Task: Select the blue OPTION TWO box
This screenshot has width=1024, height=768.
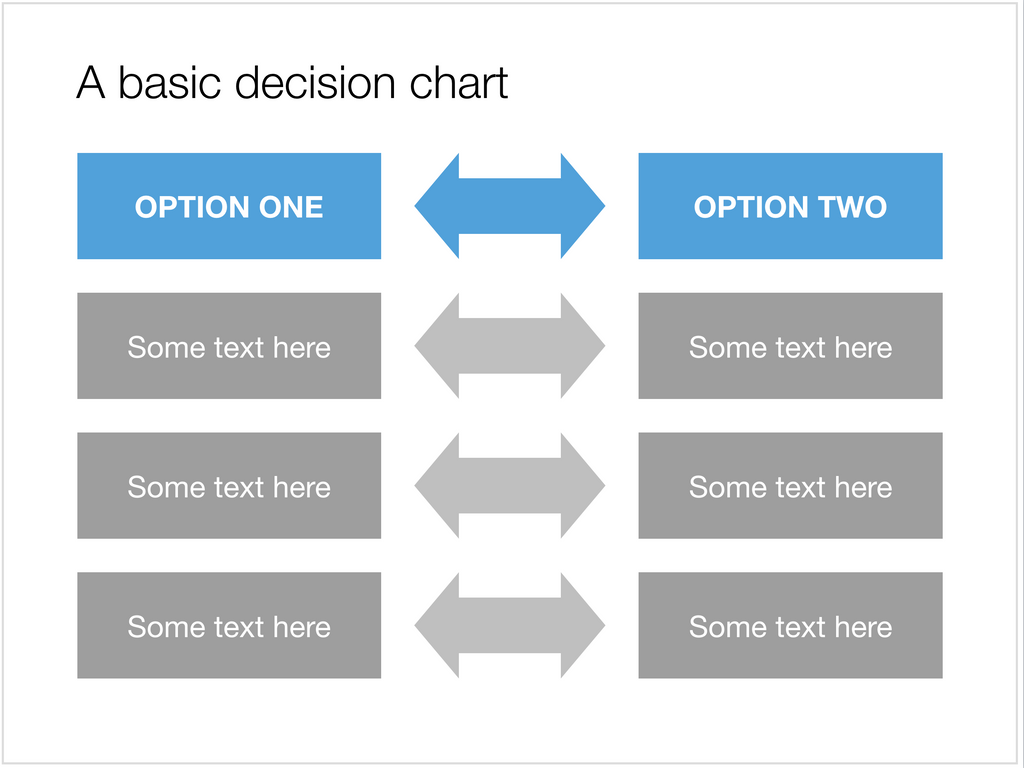Action: [x=790, y=206]
